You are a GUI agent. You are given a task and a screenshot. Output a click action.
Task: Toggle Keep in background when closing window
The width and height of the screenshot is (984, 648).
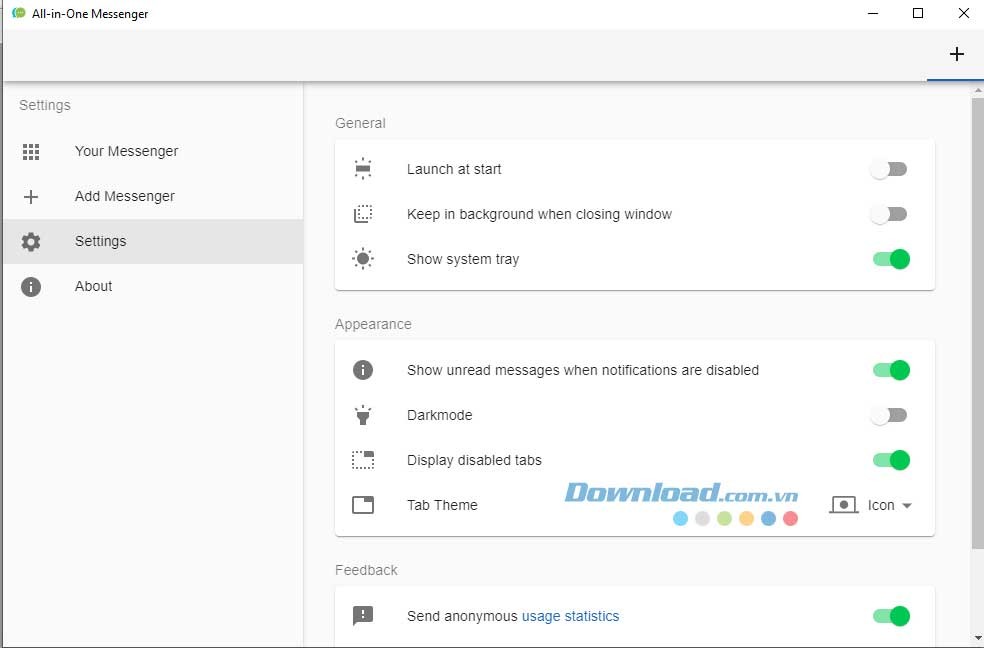[889, 215]
